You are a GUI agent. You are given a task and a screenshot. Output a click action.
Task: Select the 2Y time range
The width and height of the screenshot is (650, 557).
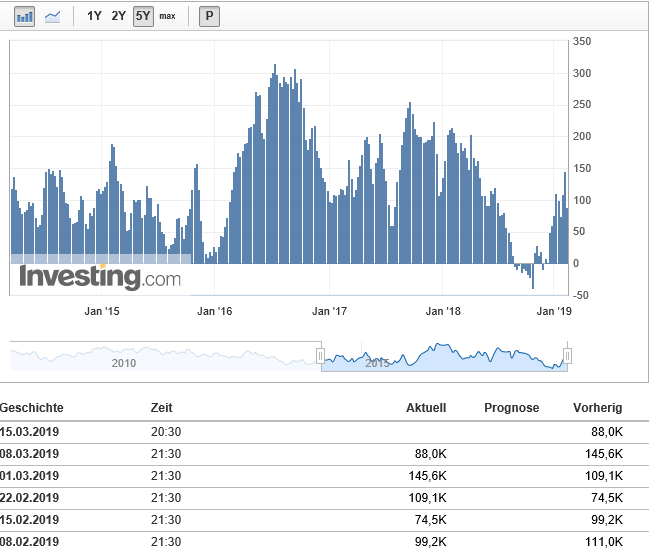[x=119, y=16]
